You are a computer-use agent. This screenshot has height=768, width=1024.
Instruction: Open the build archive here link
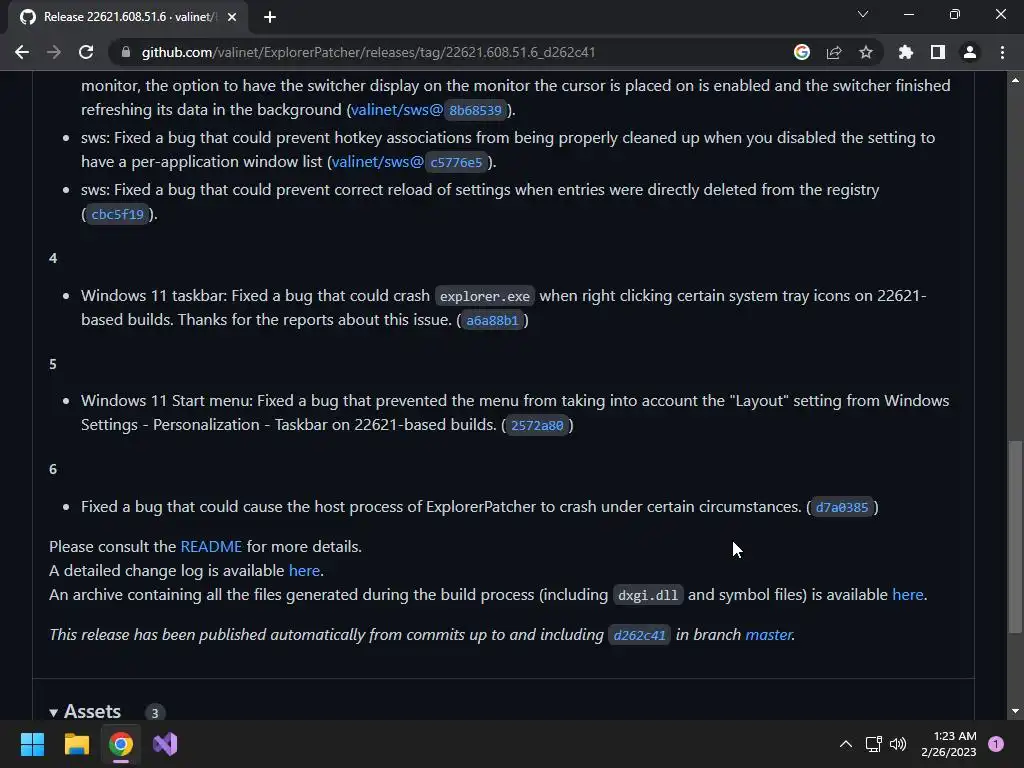908,595
